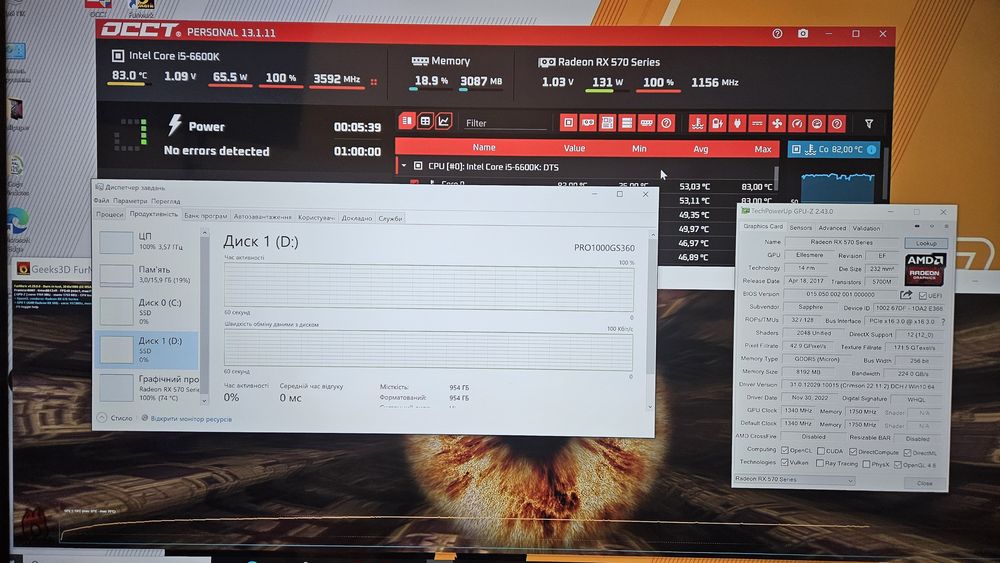The height and width of the screenshot is (563, 1000).
Task: Select Графічний процесор entry in Task Manager sidebar
Action: click(149, 388)
